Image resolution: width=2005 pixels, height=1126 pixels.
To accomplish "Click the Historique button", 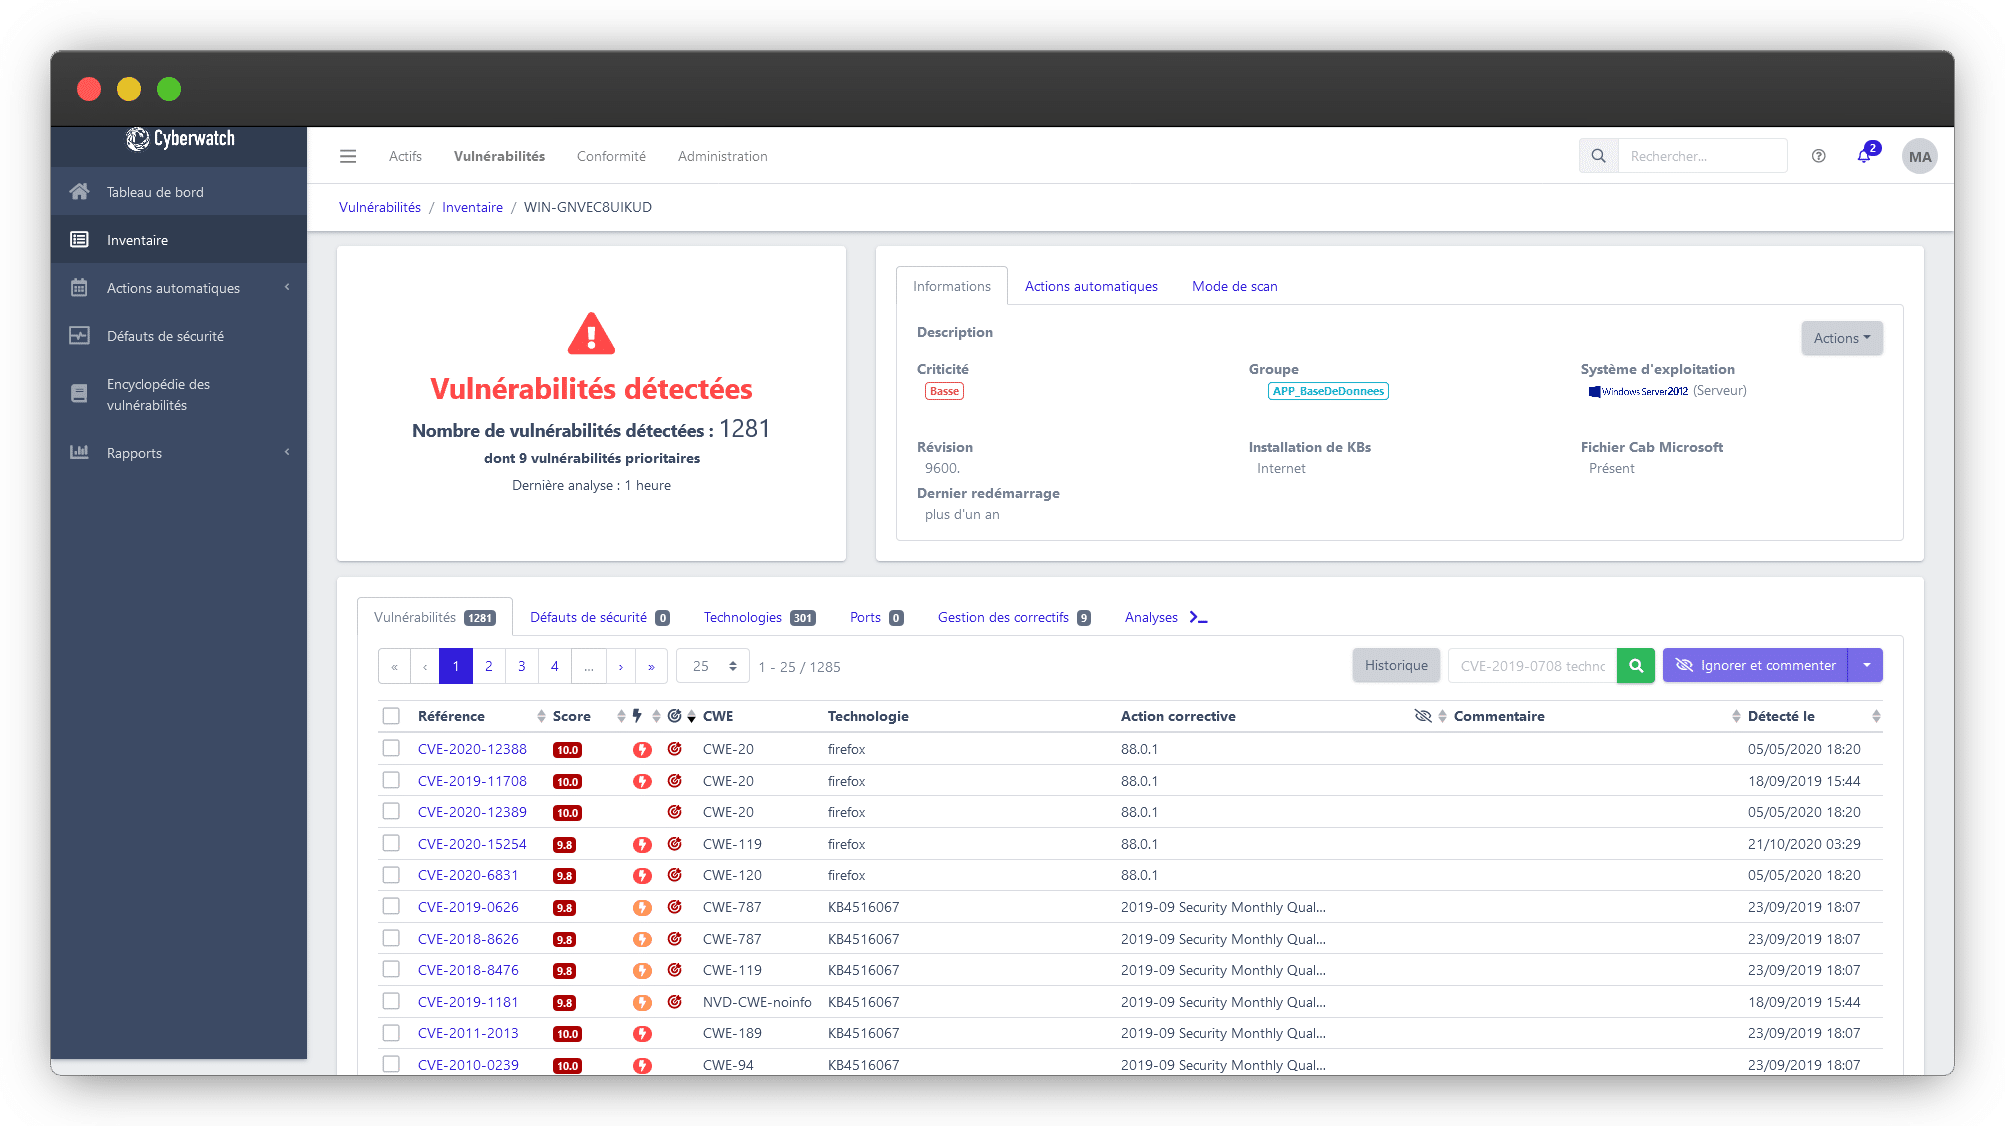I will pyautogui.click(x=1396, y=666).
